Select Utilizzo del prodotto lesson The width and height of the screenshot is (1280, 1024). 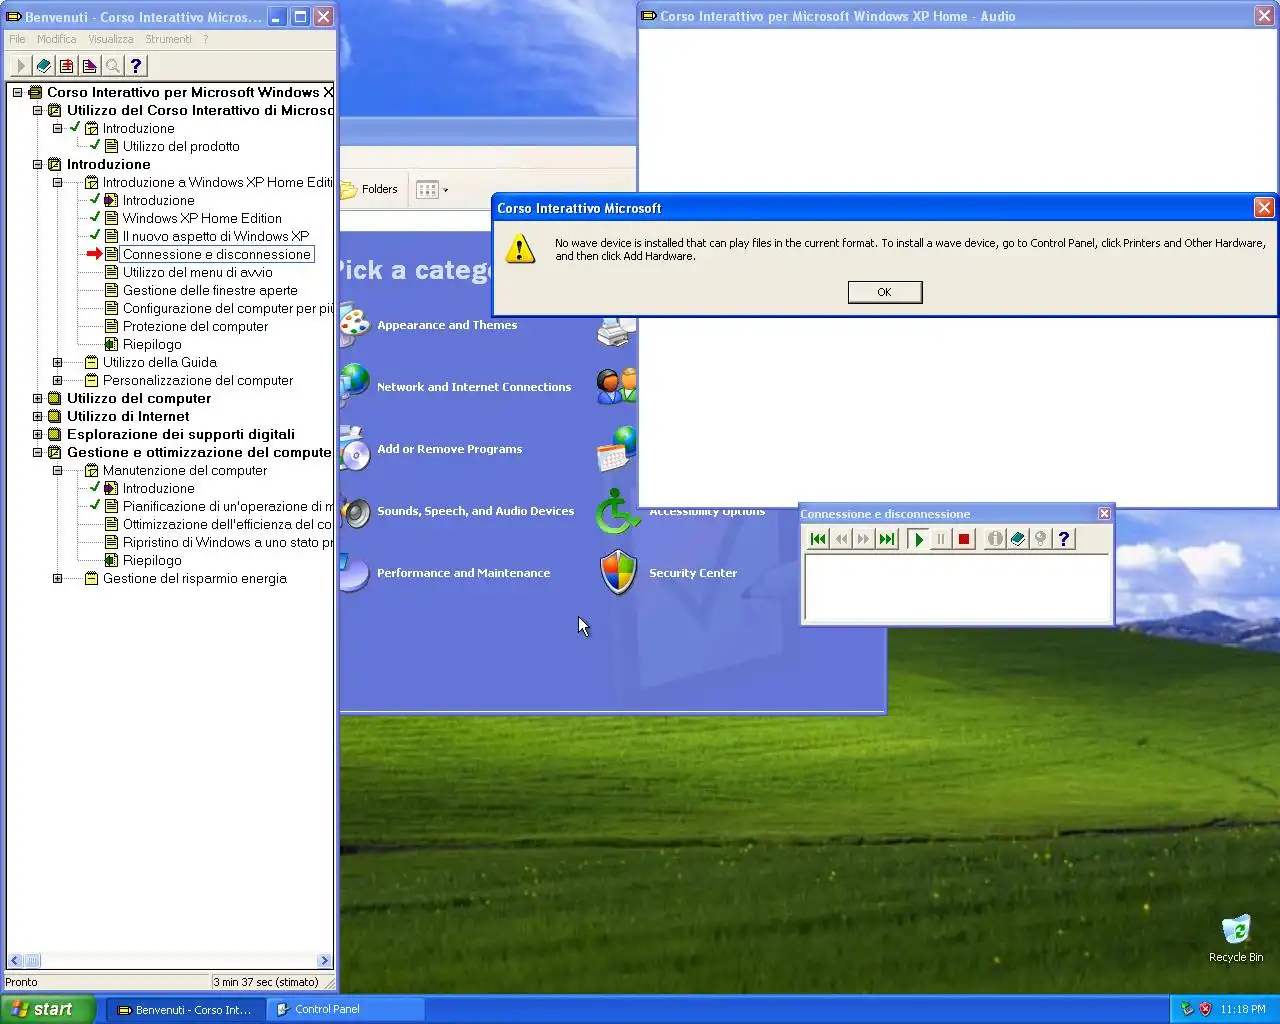click(181, 146)
